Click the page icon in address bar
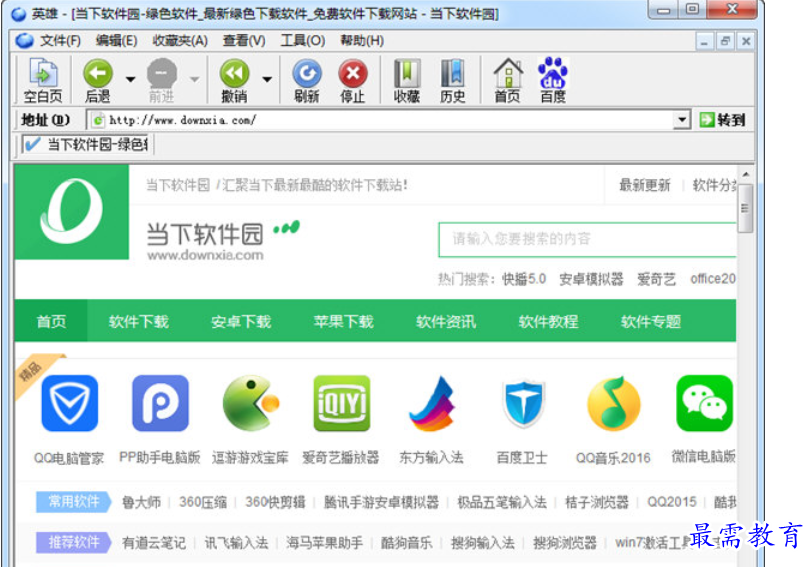The image size is (811, 567). (97, 121)
